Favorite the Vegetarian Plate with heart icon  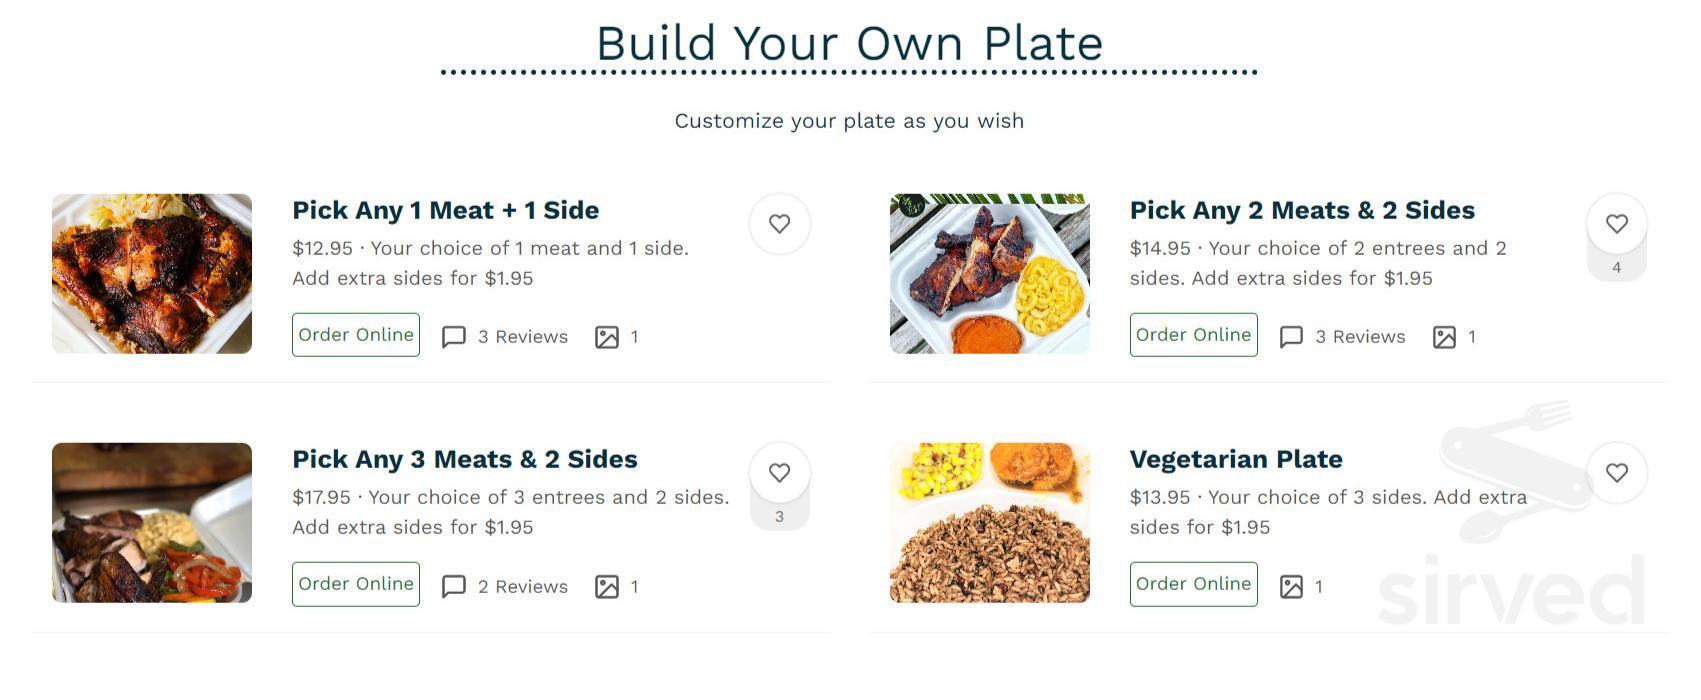(1616, 473)
